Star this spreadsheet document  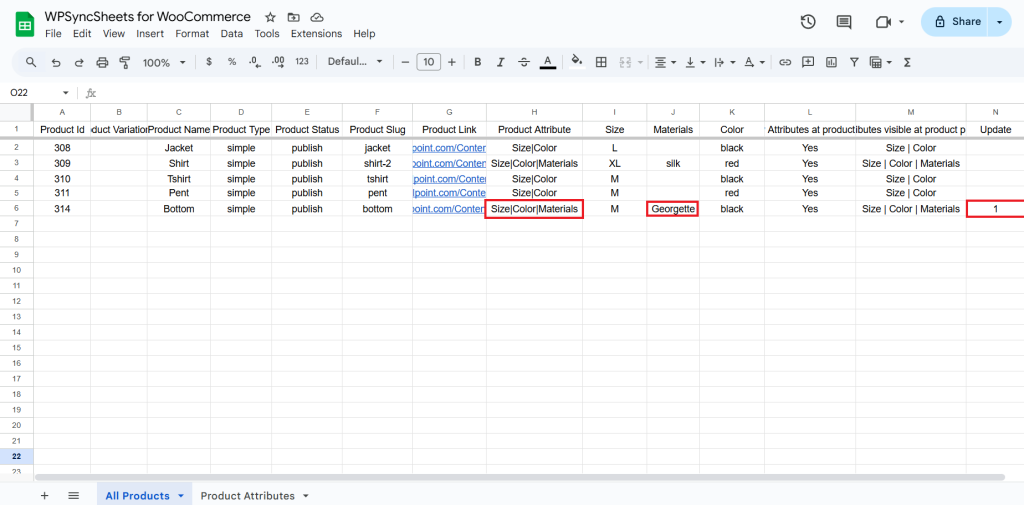click(x=270, y=17)
